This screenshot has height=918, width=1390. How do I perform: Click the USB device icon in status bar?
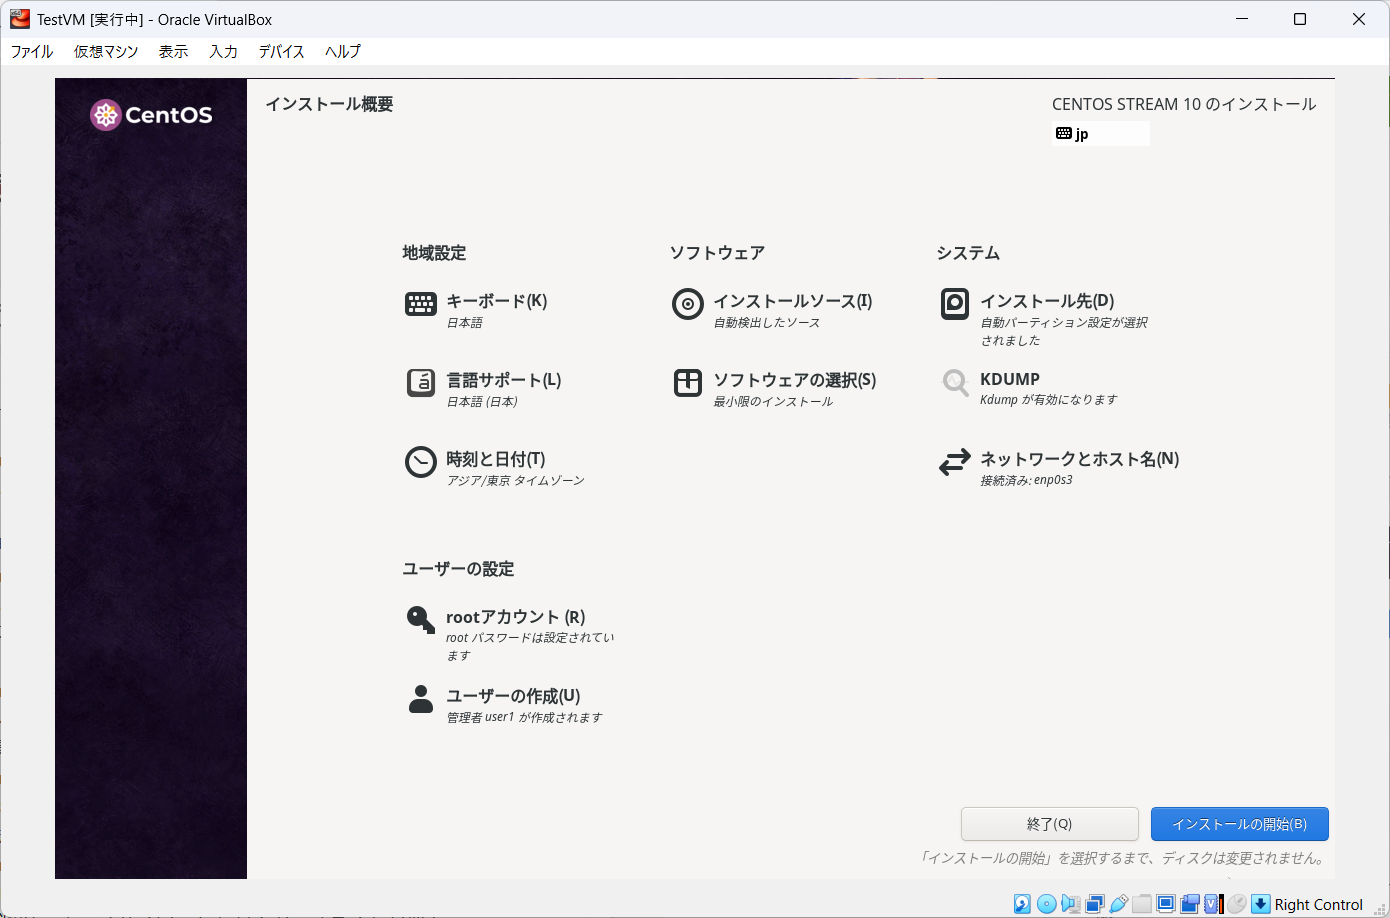[1119, 904]
